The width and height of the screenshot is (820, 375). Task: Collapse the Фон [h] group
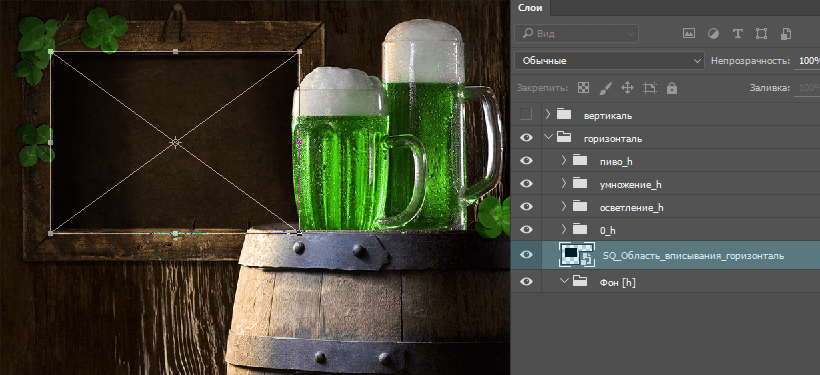pyautogui.click(x=564, y=282)
